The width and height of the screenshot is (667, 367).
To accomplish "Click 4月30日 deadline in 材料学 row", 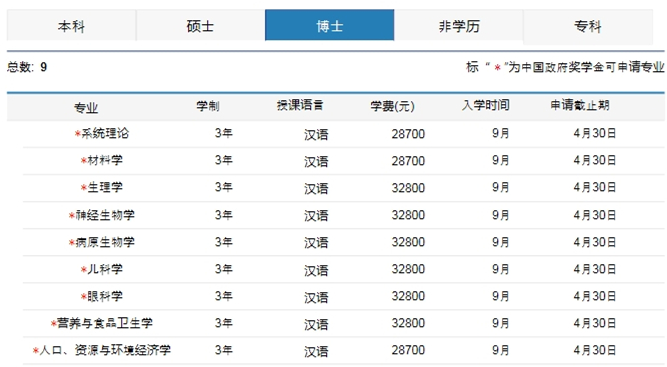I will 595,160.
